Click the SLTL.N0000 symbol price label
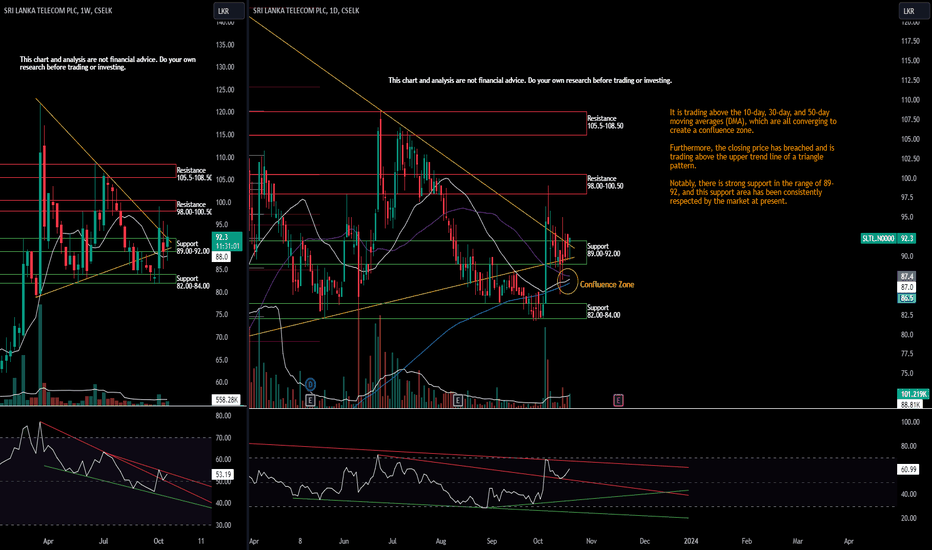The image size is (932, 550). coord(878,238)
